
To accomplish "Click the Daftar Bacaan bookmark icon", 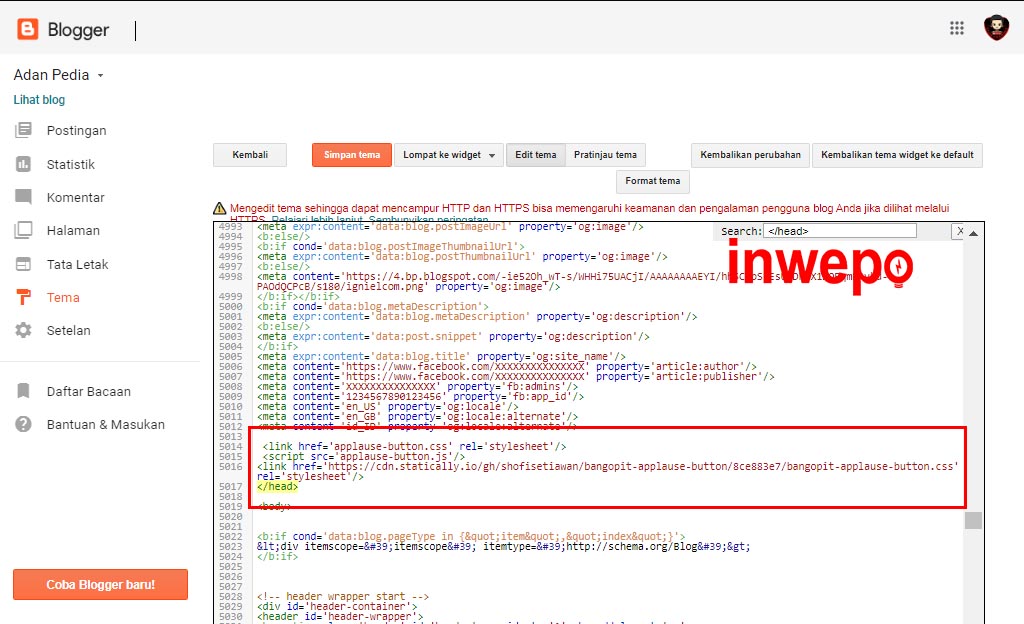I will coord(24,391).
